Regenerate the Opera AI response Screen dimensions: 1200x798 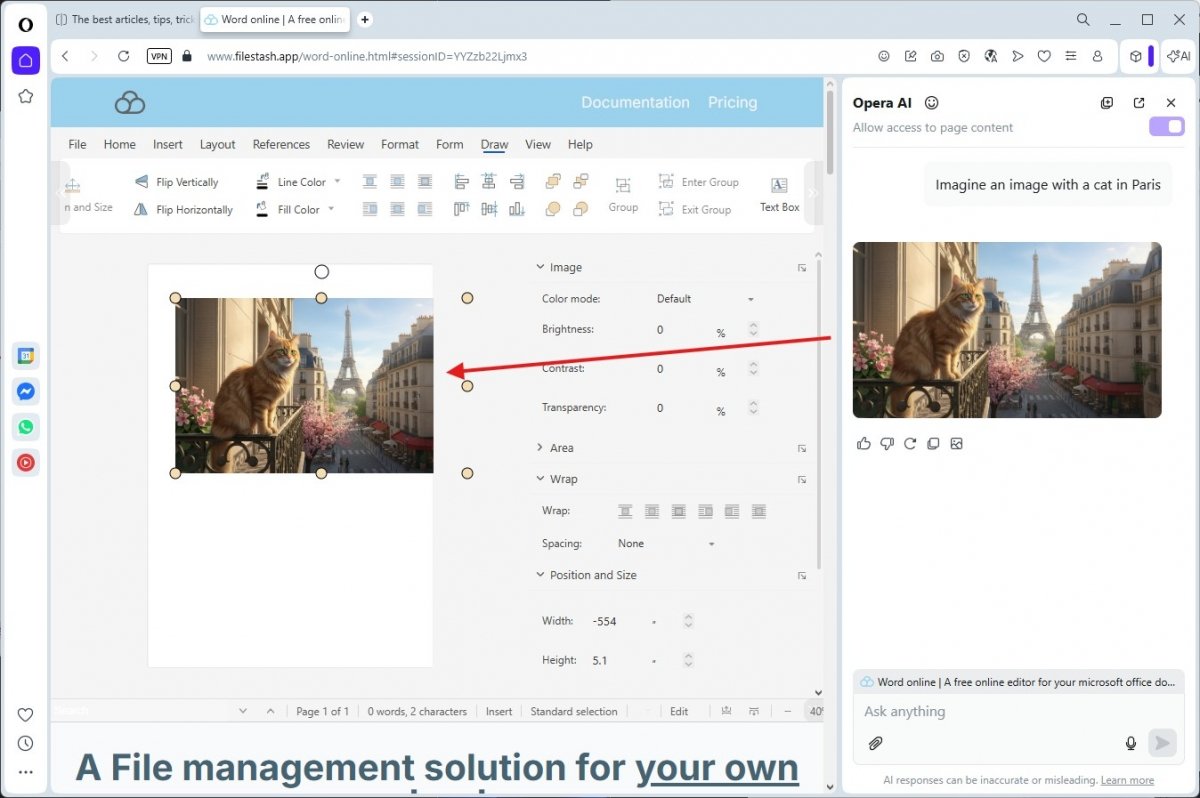(x=910, y=444)
